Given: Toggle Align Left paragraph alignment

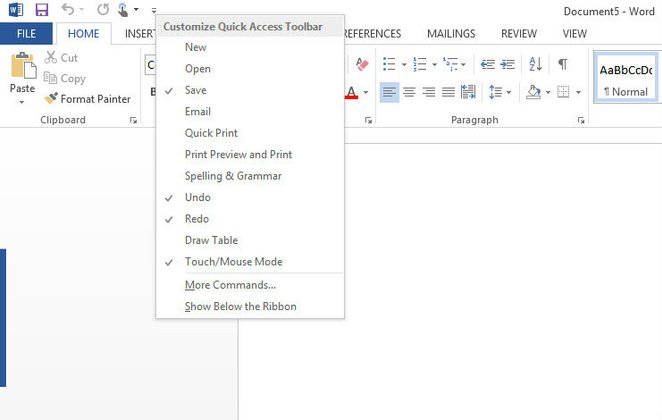Looking at the screenshot, I should [389, 92].
